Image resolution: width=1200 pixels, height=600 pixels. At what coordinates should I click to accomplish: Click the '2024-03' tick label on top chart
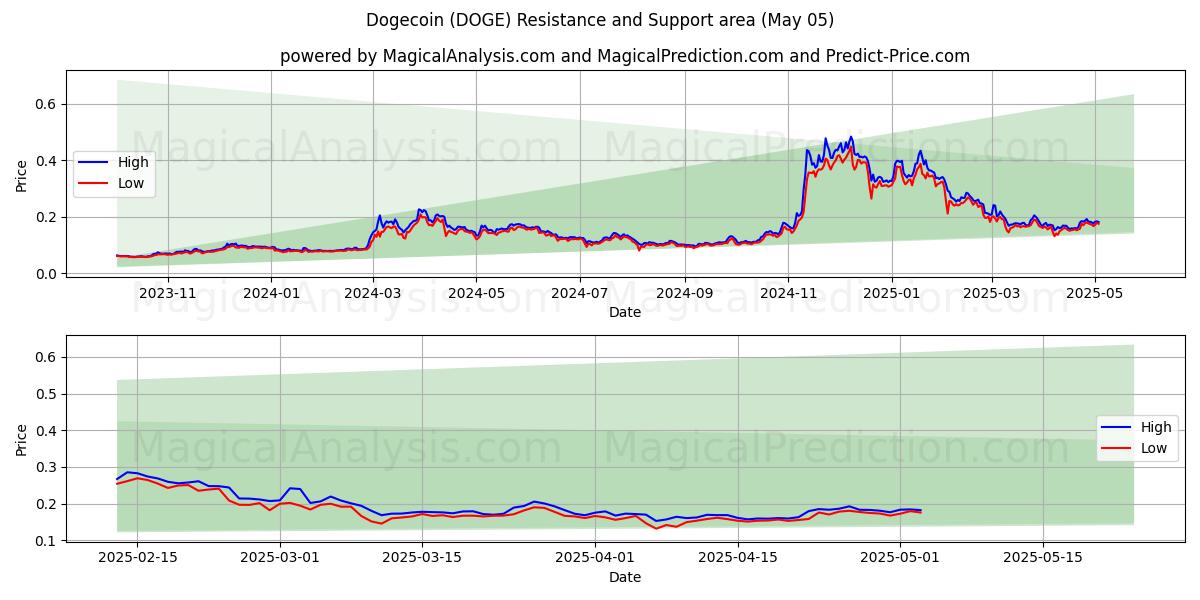(x=373, y=293)
